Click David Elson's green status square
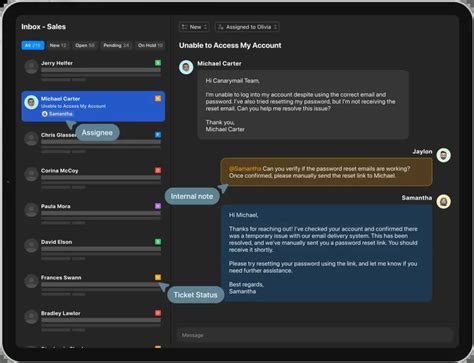The height and width of the screenshot is (363, 474). [x=158, y=242]
